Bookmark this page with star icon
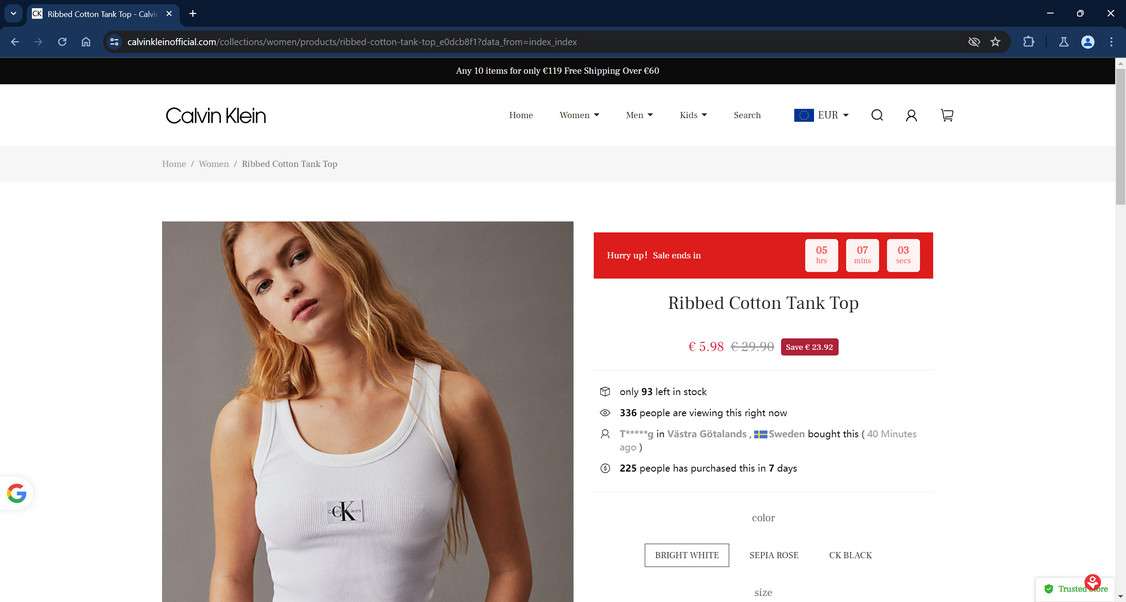Screen dimensions: 1126x602 click(995, 42)
